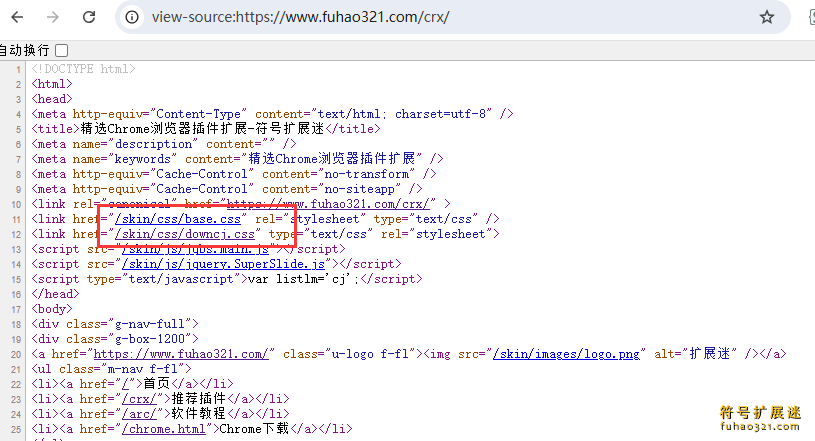
Task: Open the /skin/css/downcj.css link
Action: coord(185,234)
